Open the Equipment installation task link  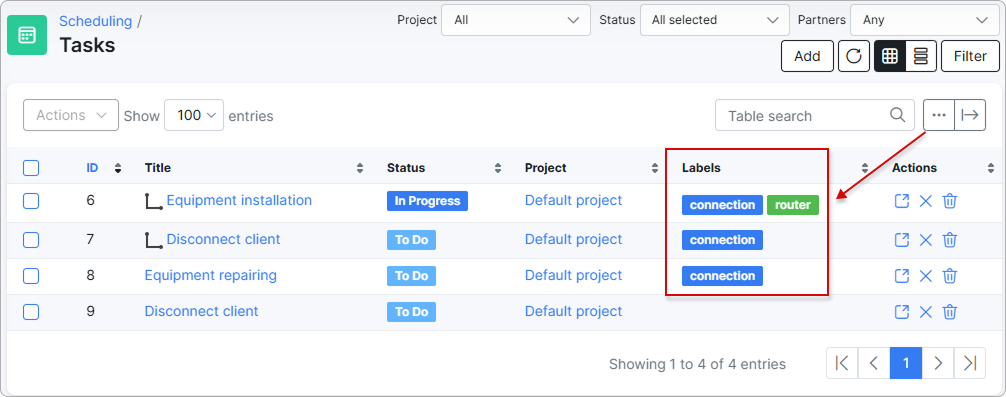click(239, 200)
